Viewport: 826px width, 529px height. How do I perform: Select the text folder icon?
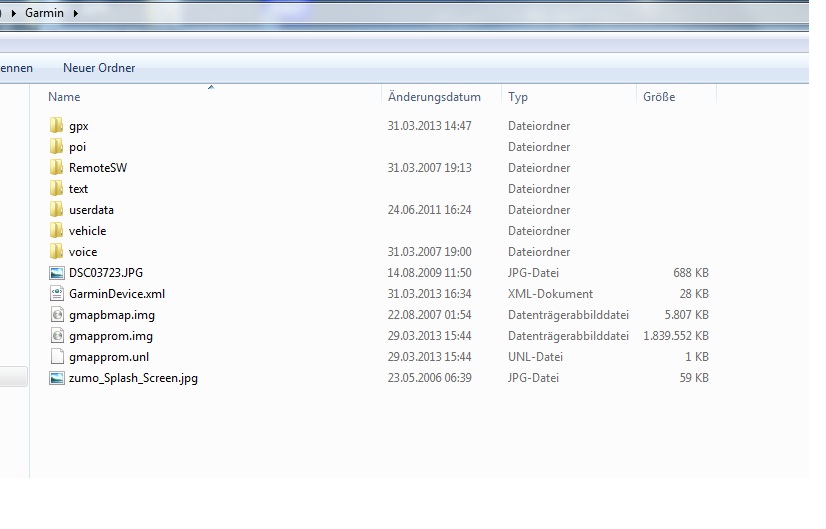[56, 189]
